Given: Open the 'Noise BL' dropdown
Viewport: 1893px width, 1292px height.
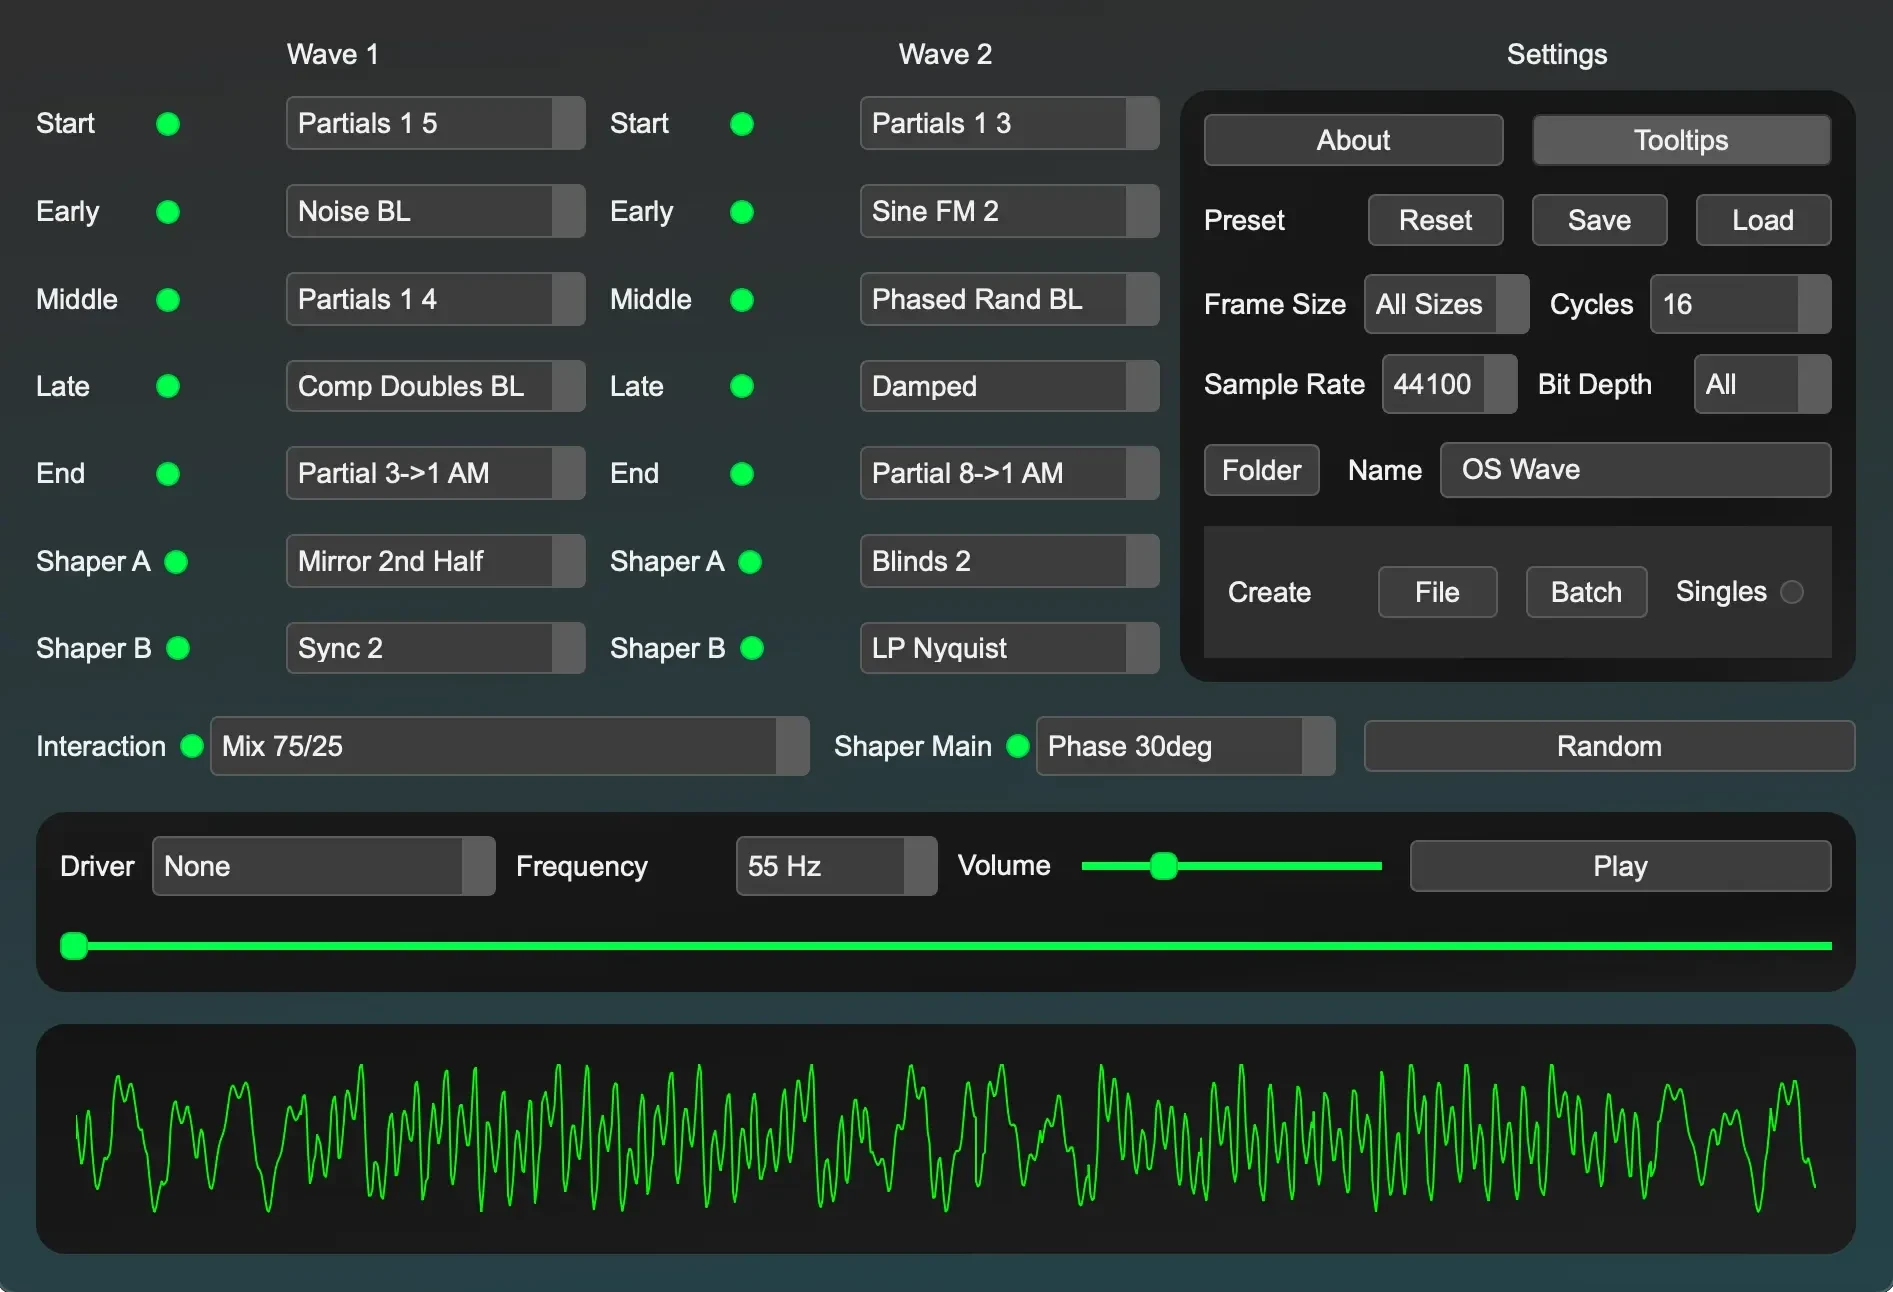Looking at the screenshot, I should (x=435, y=211).
